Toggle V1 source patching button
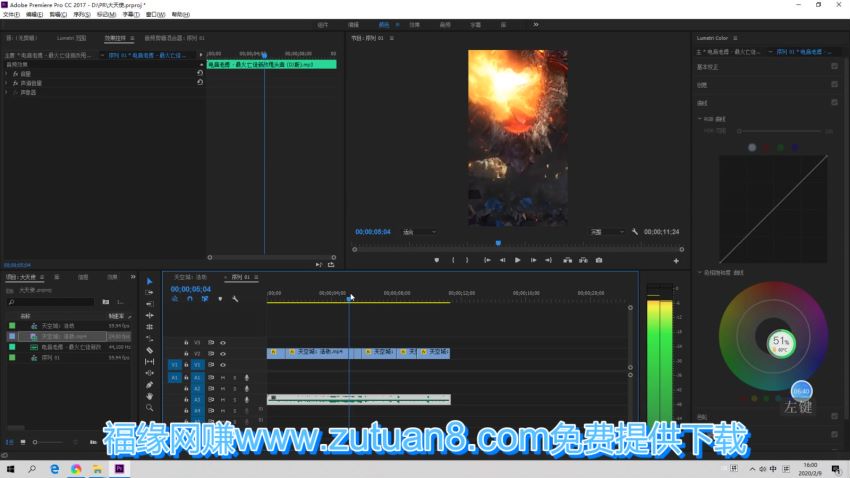The width and height of the screenshot is (850, 478). (175, 365)
